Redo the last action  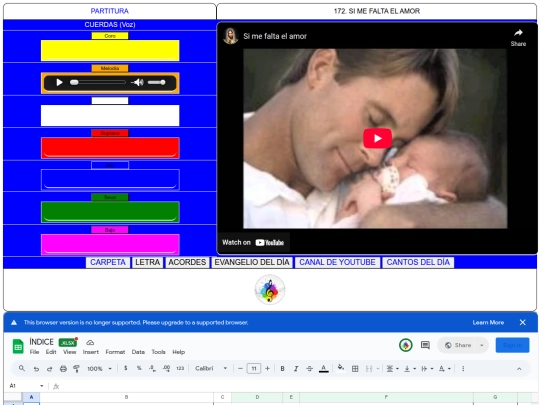click(49, 369)
